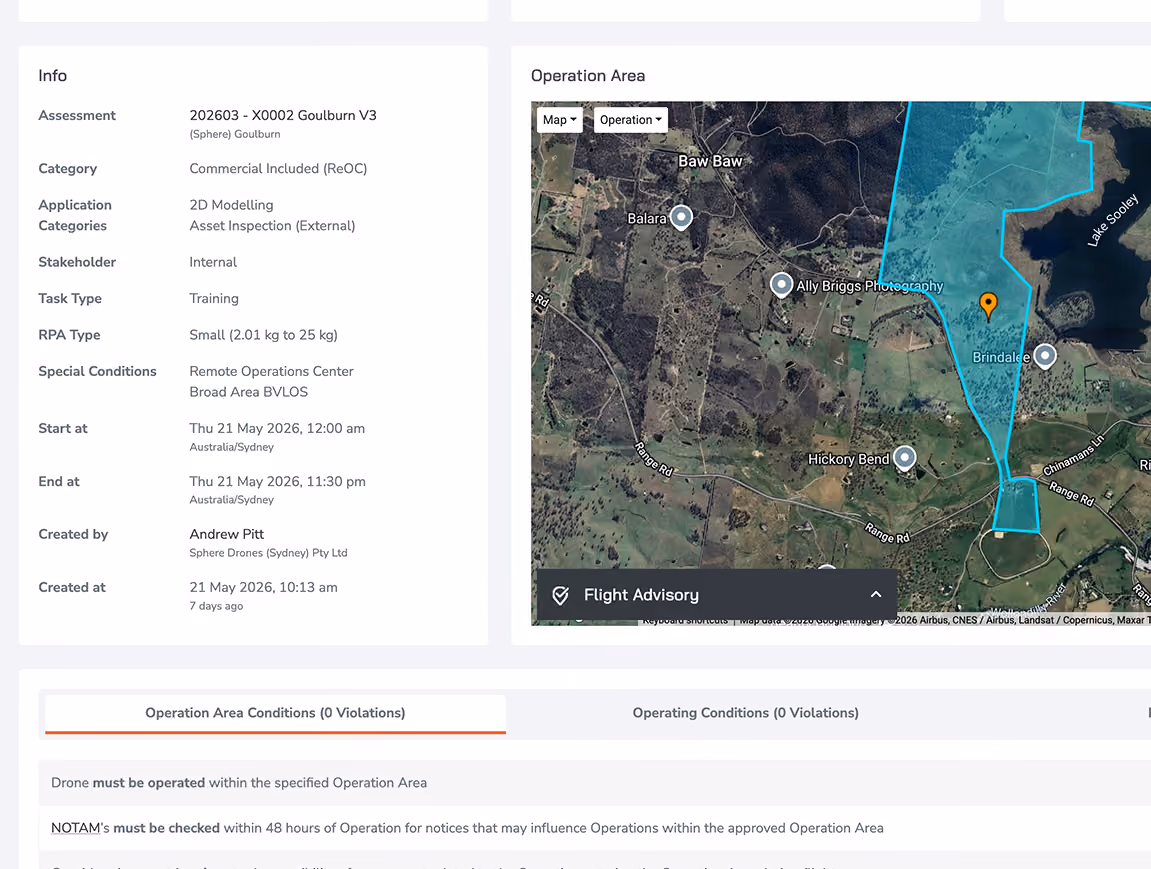This screenshot has width=1151, height=869.
Task: Select the Sphere Drones (Sydney) Pty Ltd text
Action: (x=269, y=553)
